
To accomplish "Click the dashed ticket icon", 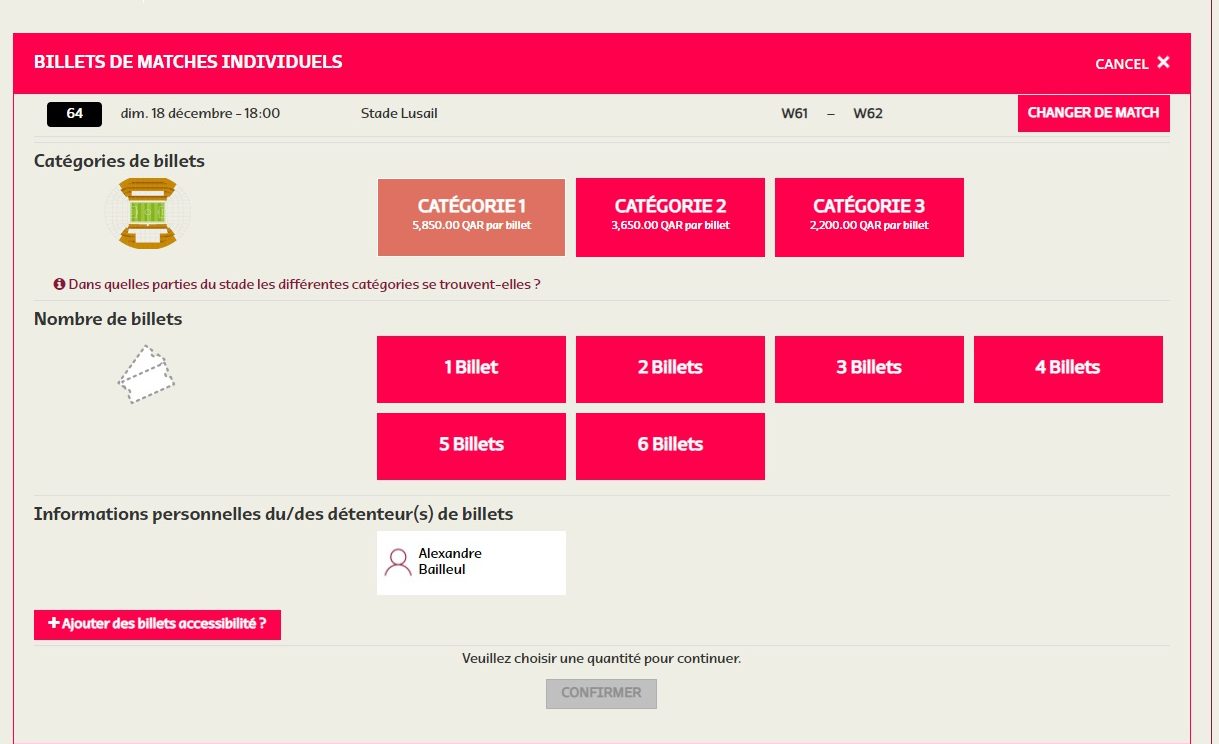I will [146, 375].
